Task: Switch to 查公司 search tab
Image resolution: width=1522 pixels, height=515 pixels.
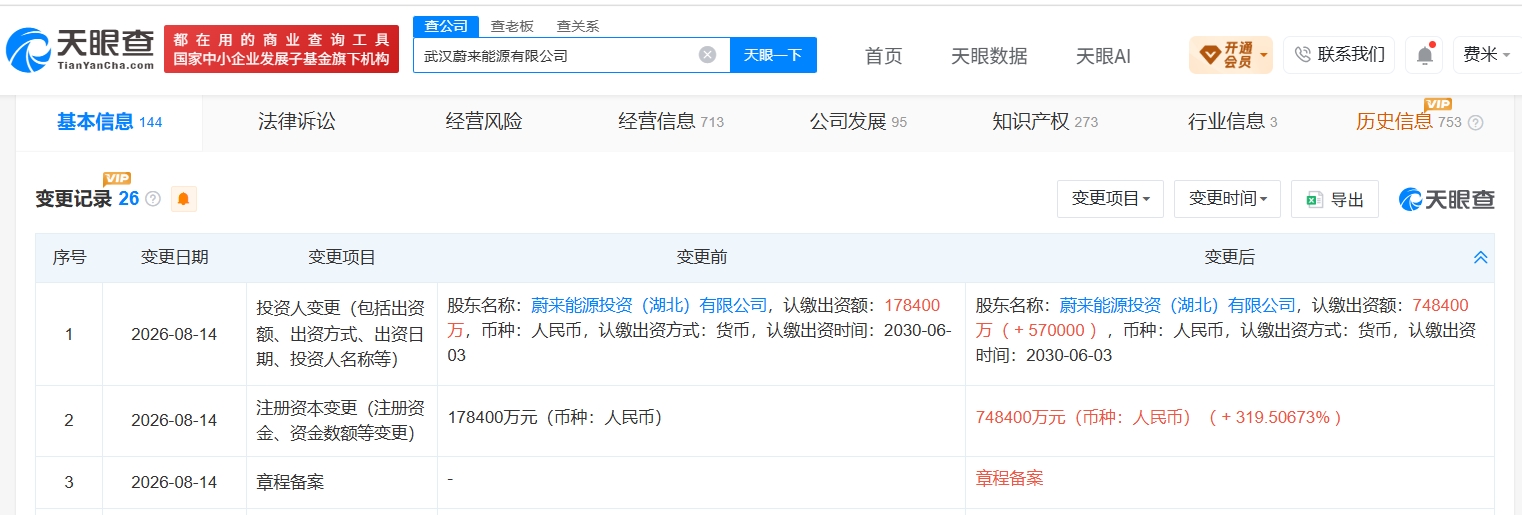Action: (x=446, y=26)
